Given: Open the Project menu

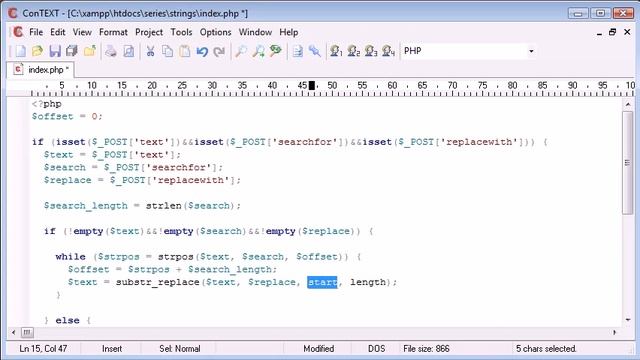Looking at the screenshot, I should (149, 32).
